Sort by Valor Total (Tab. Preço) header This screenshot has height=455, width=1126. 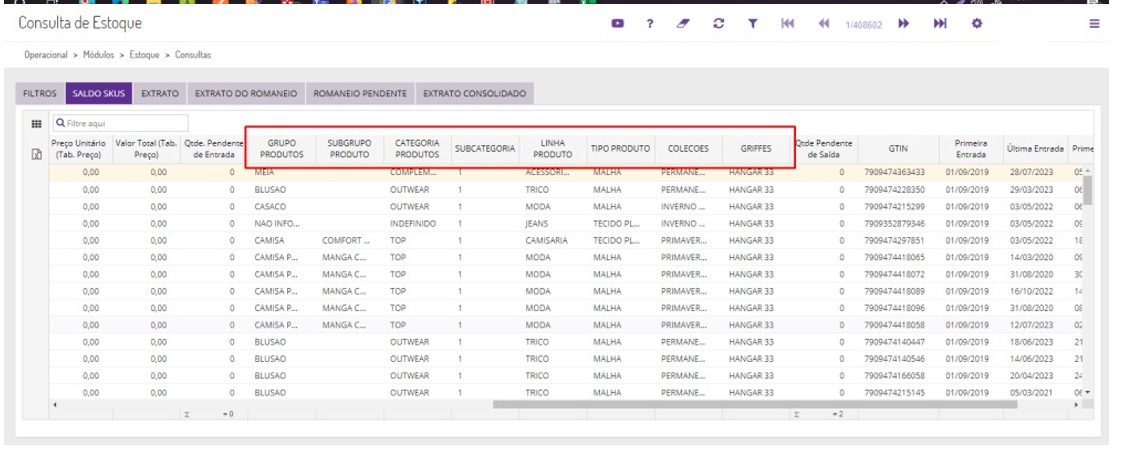click(146, 149)
